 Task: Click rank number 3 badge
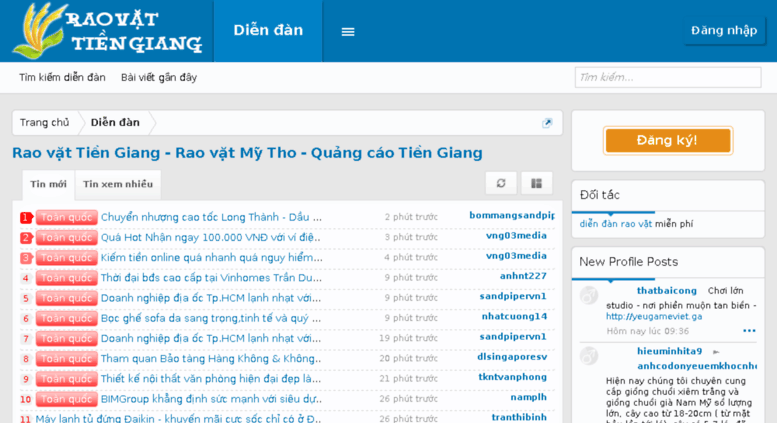point(26,258)
